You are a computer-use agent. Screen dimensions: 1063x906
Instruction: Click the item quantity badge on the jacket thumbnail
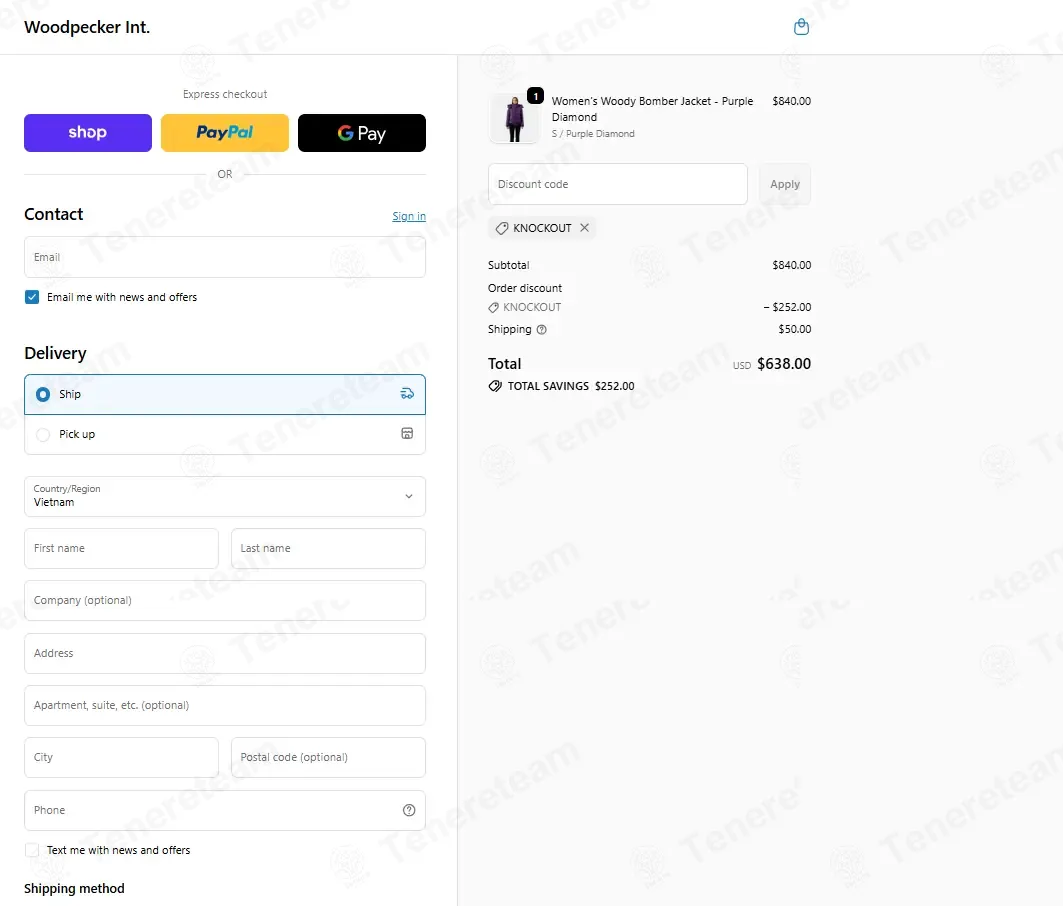536,96
